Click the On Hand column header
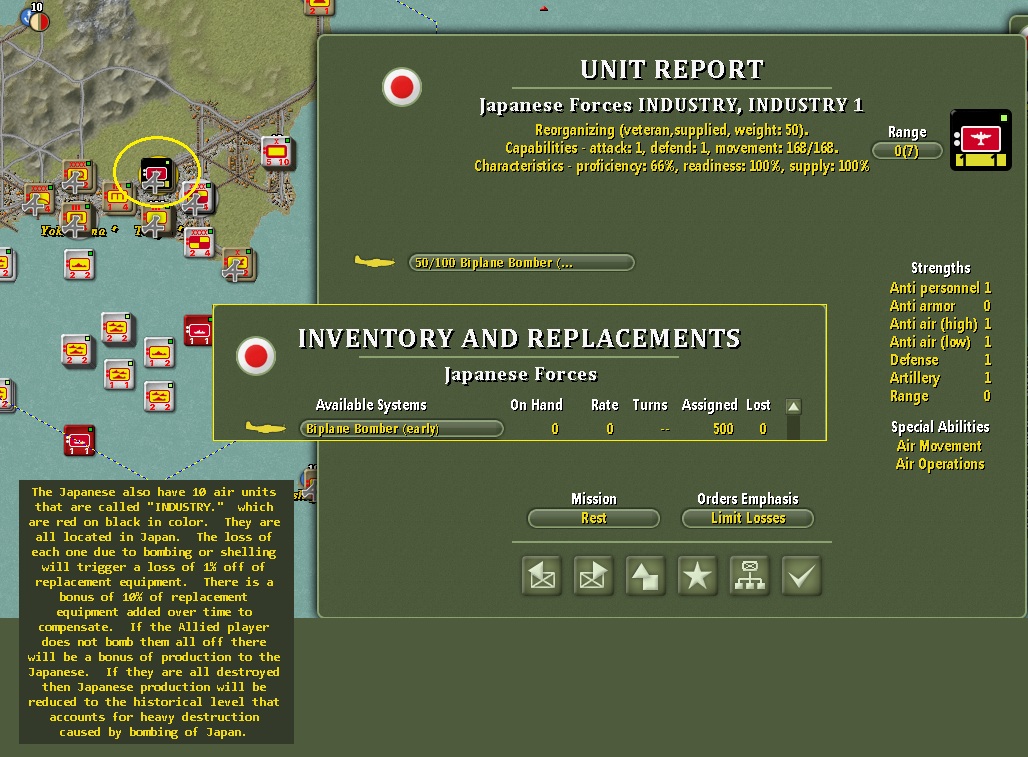1028x757 pixels. point(536,405)
